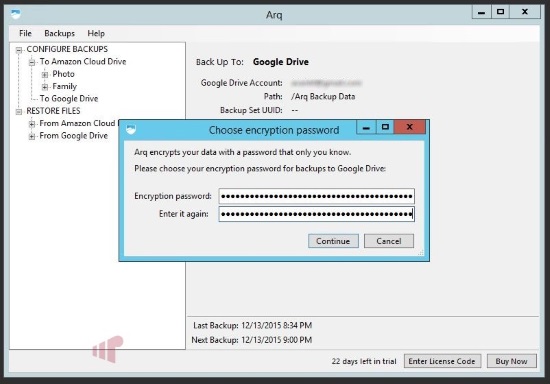The width and height of the screenshot is (550, 384).
Task: Click the Enter it again password field
Action: click(316, 214)
